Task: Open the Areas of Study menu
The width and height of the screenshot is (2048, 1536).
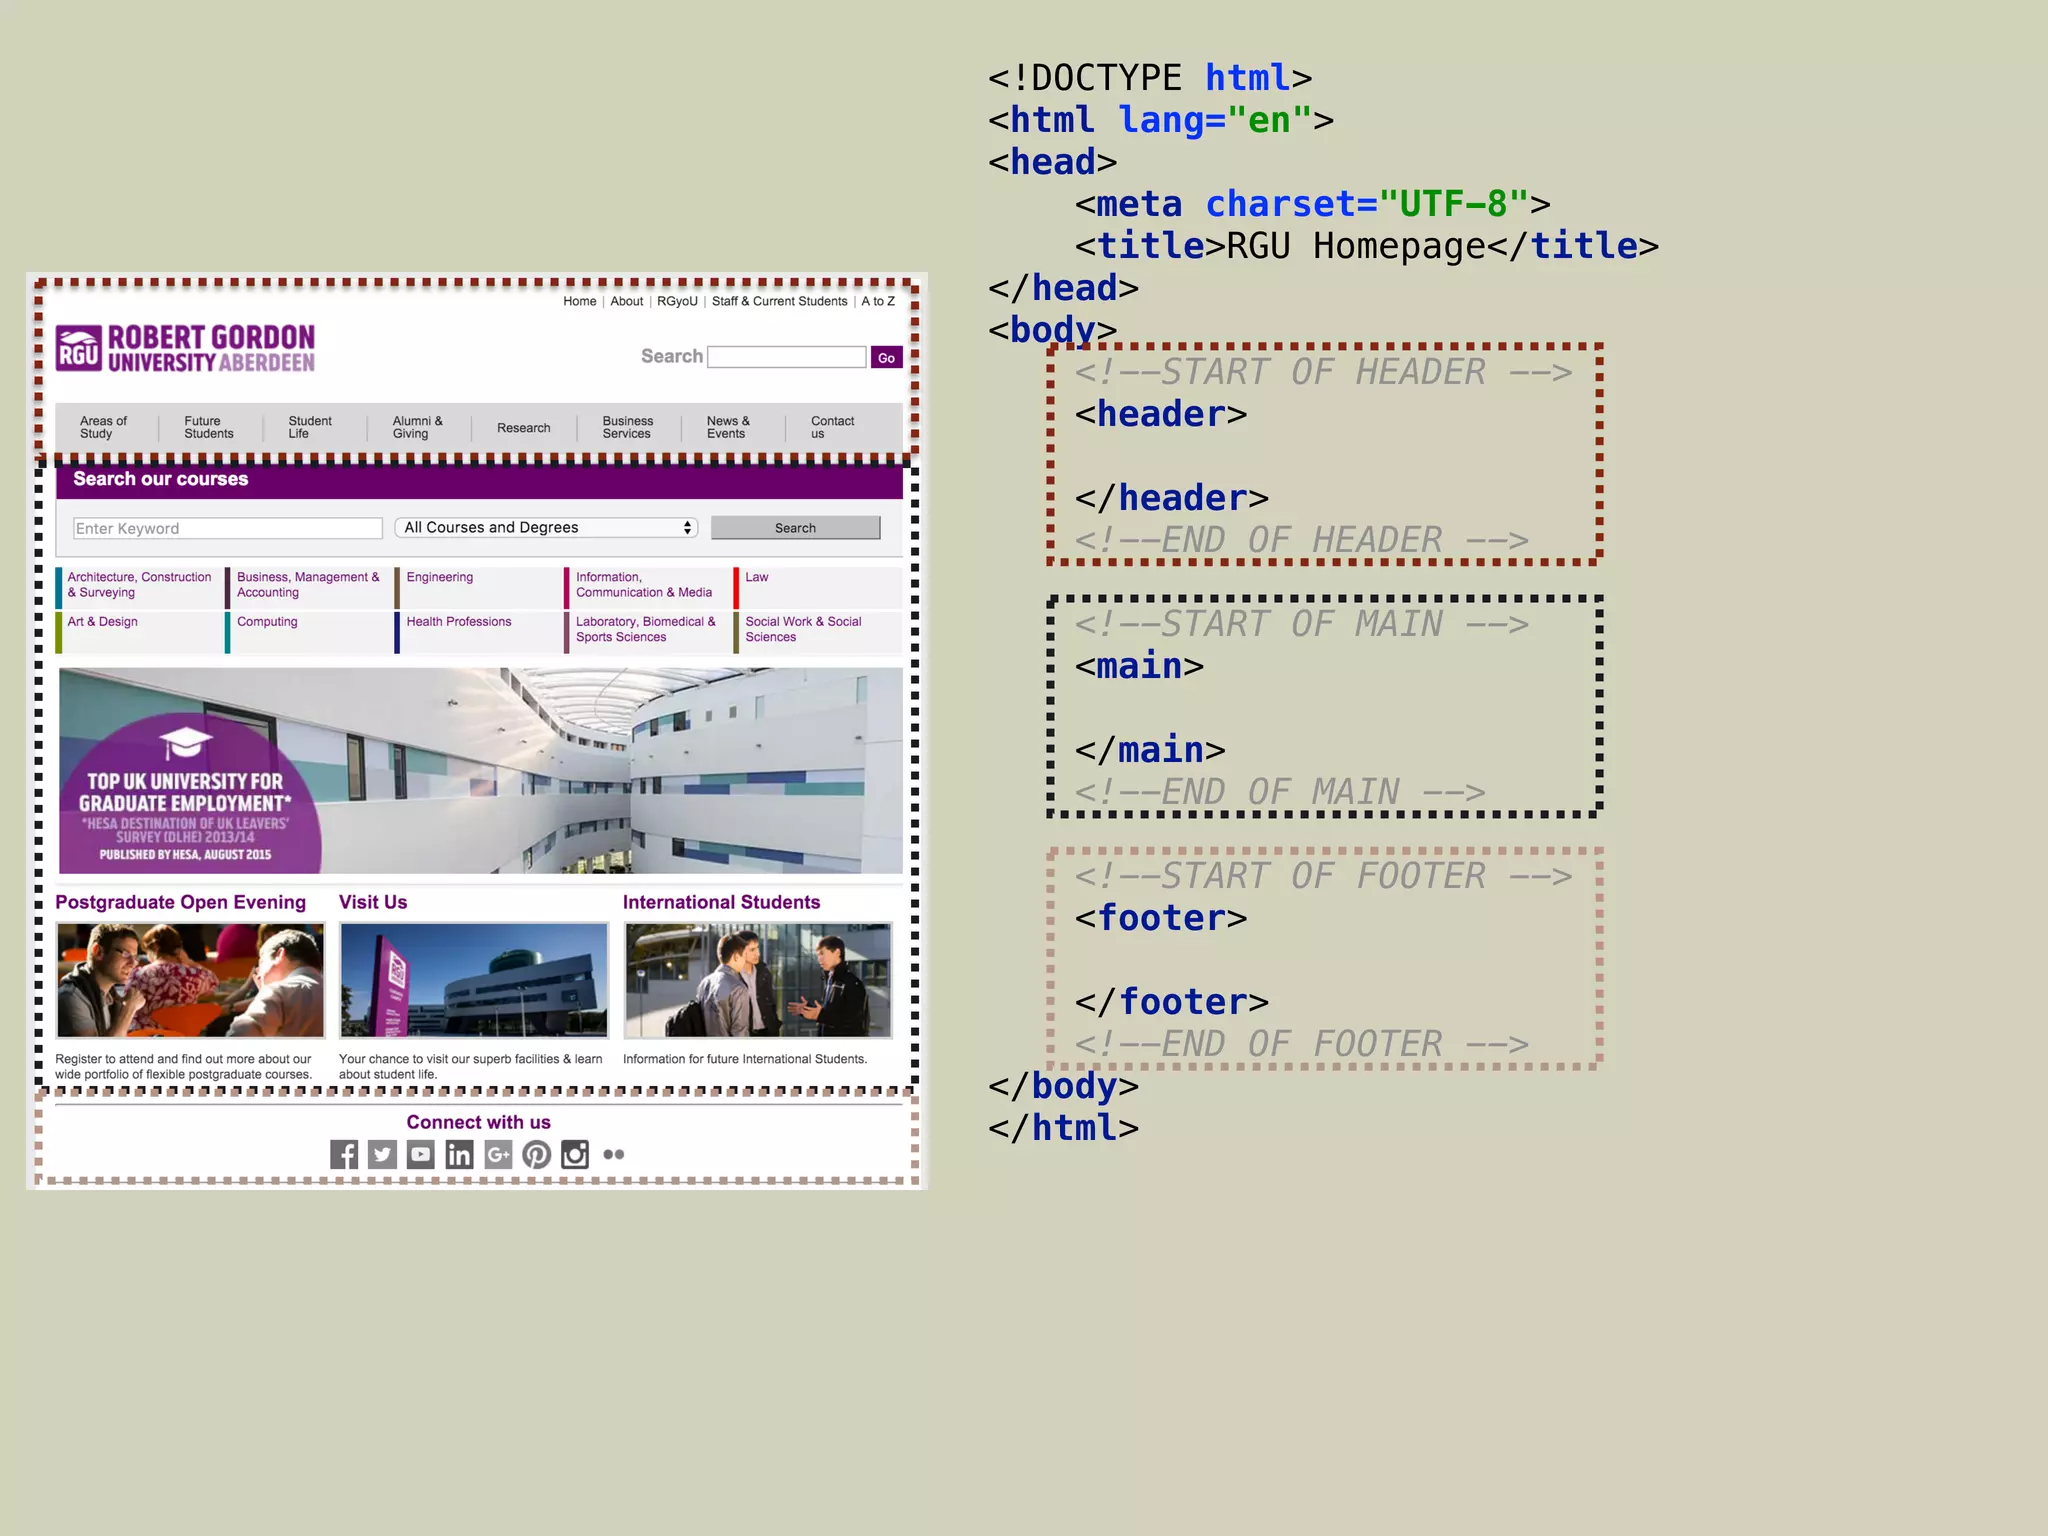Action: pyautogui.click(x=103, y=427)
